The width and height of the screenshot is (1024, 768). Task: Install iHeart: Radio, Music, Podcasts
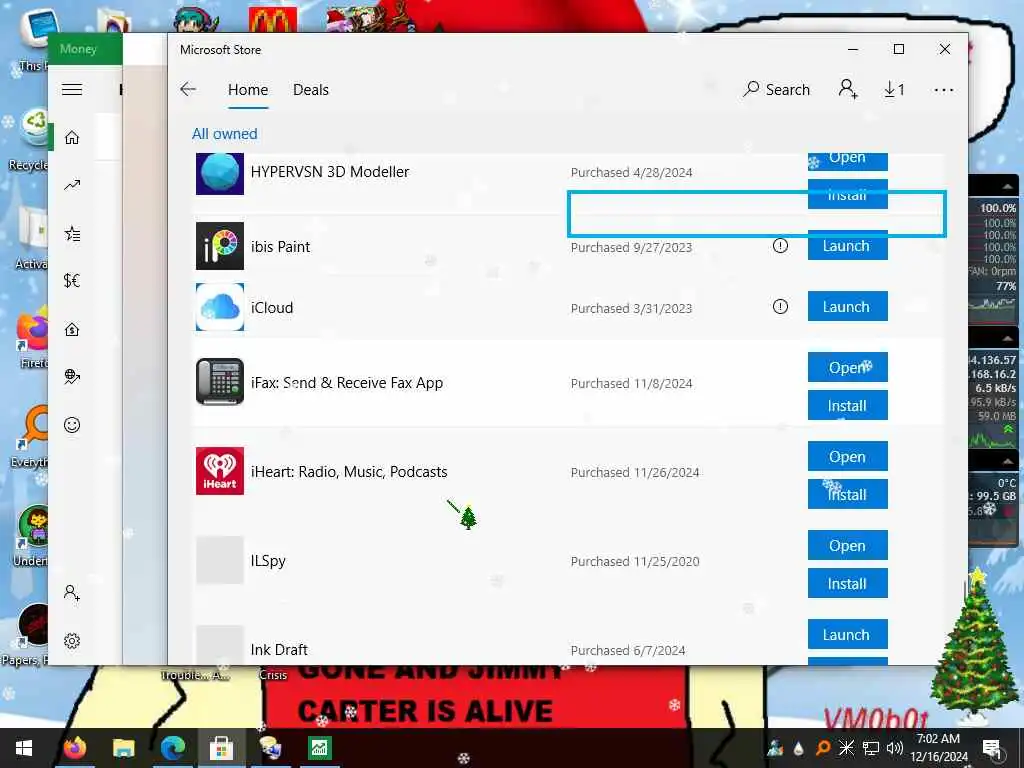coord(847,494)
